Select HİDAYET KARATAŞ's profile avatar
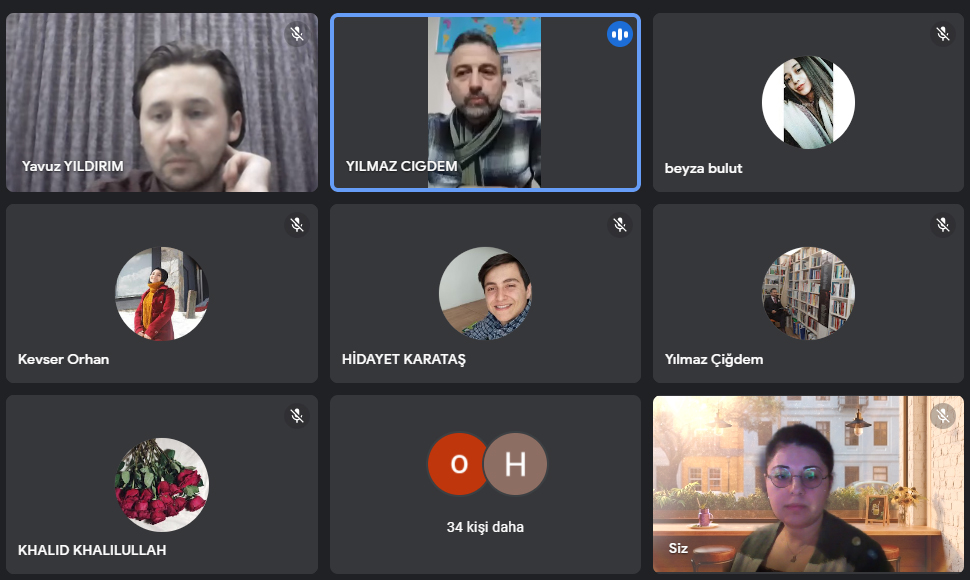 click(485, 294)
